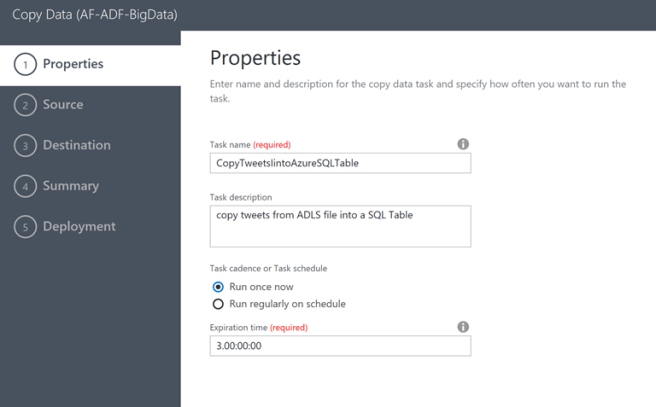Click the 'Task cadence or Task schedule' label
Viewport: 656px width, 407px height.
point(269,268)
